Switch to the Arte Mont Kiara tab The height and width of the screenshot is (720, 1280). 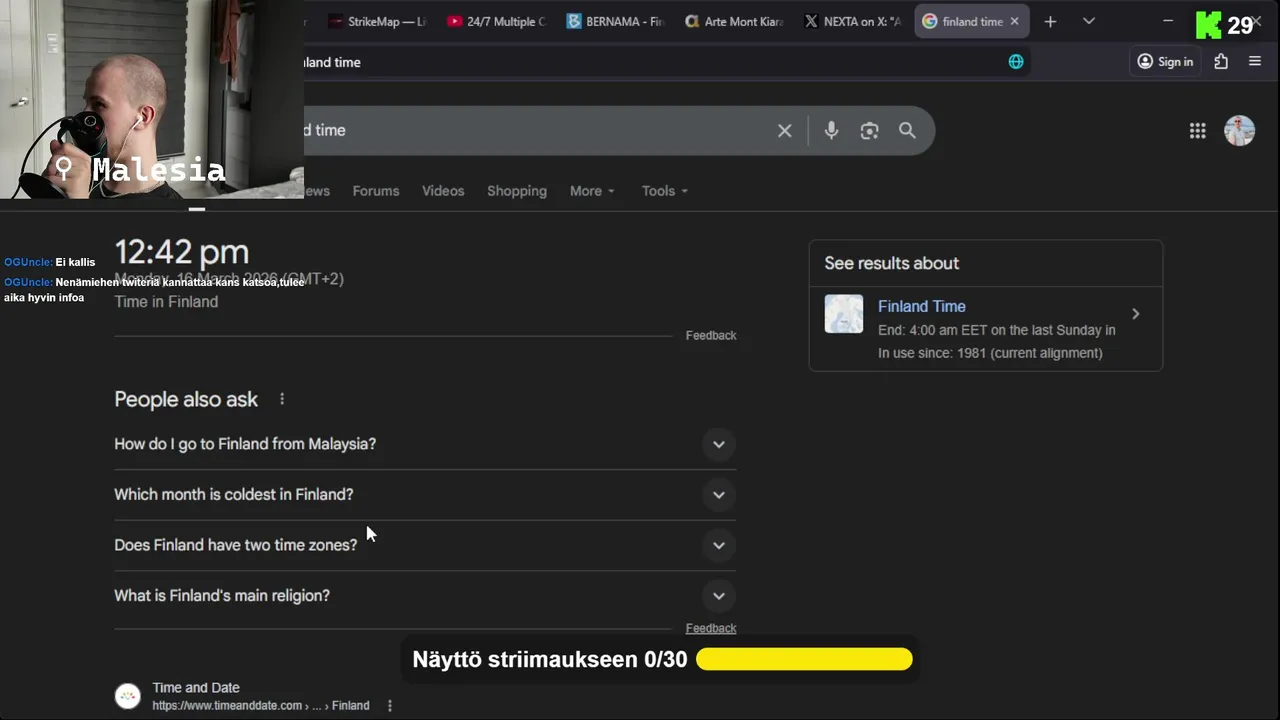tap(735, 21)
